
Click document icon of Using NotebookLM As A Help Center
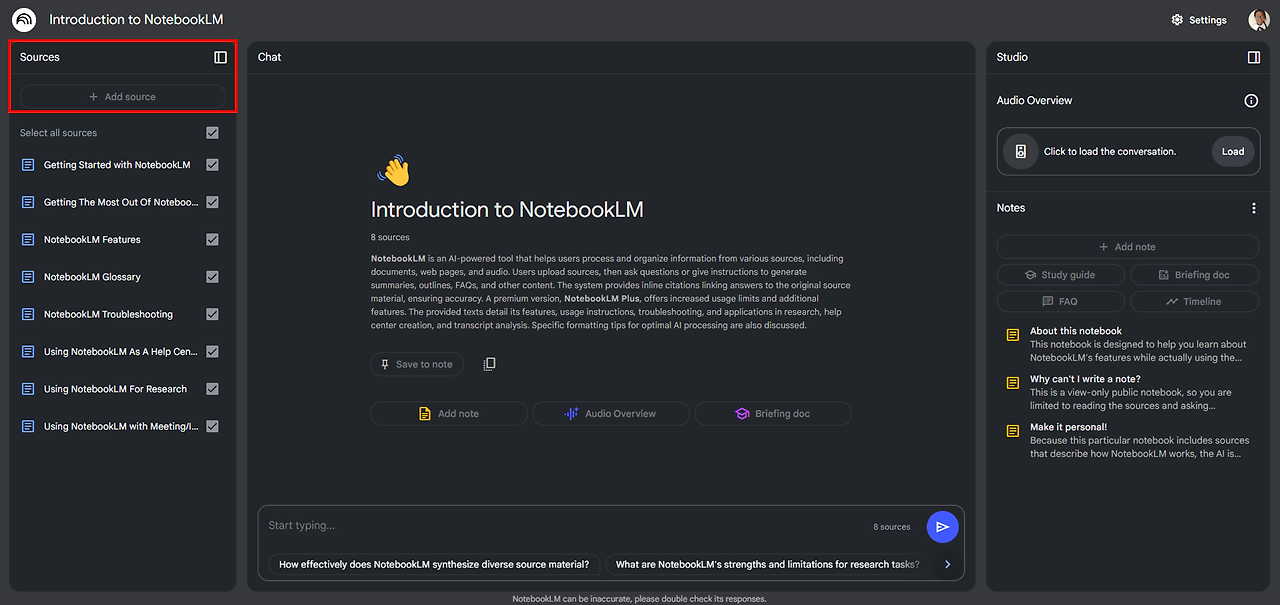(28, 352)
